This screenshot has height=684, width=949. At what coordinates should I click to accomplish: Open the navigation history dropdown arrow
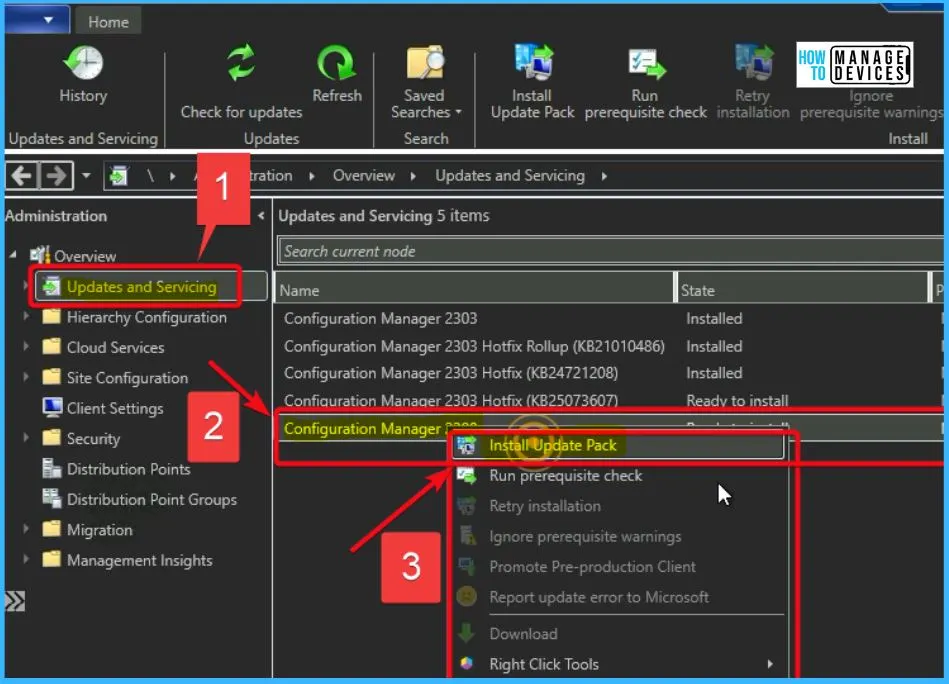click(86, 176)
